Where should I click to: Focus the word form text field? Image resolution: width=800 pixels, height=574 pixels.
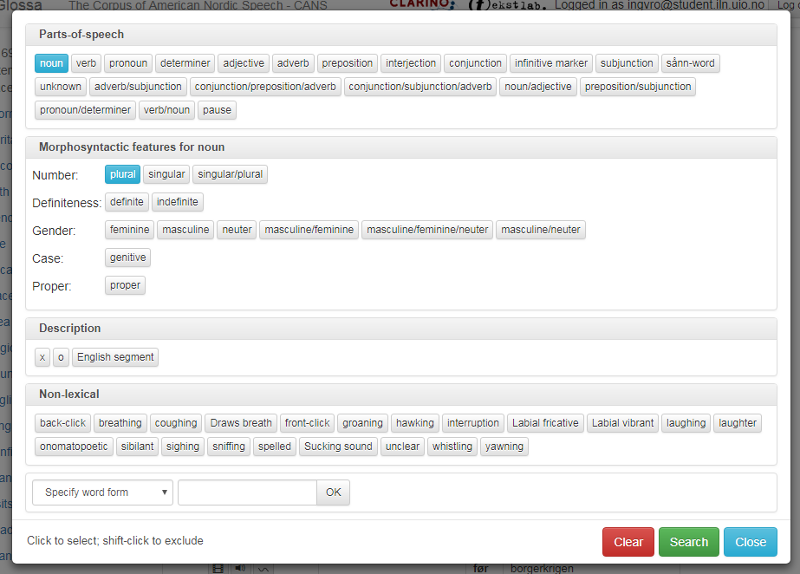tap(247, 492)
